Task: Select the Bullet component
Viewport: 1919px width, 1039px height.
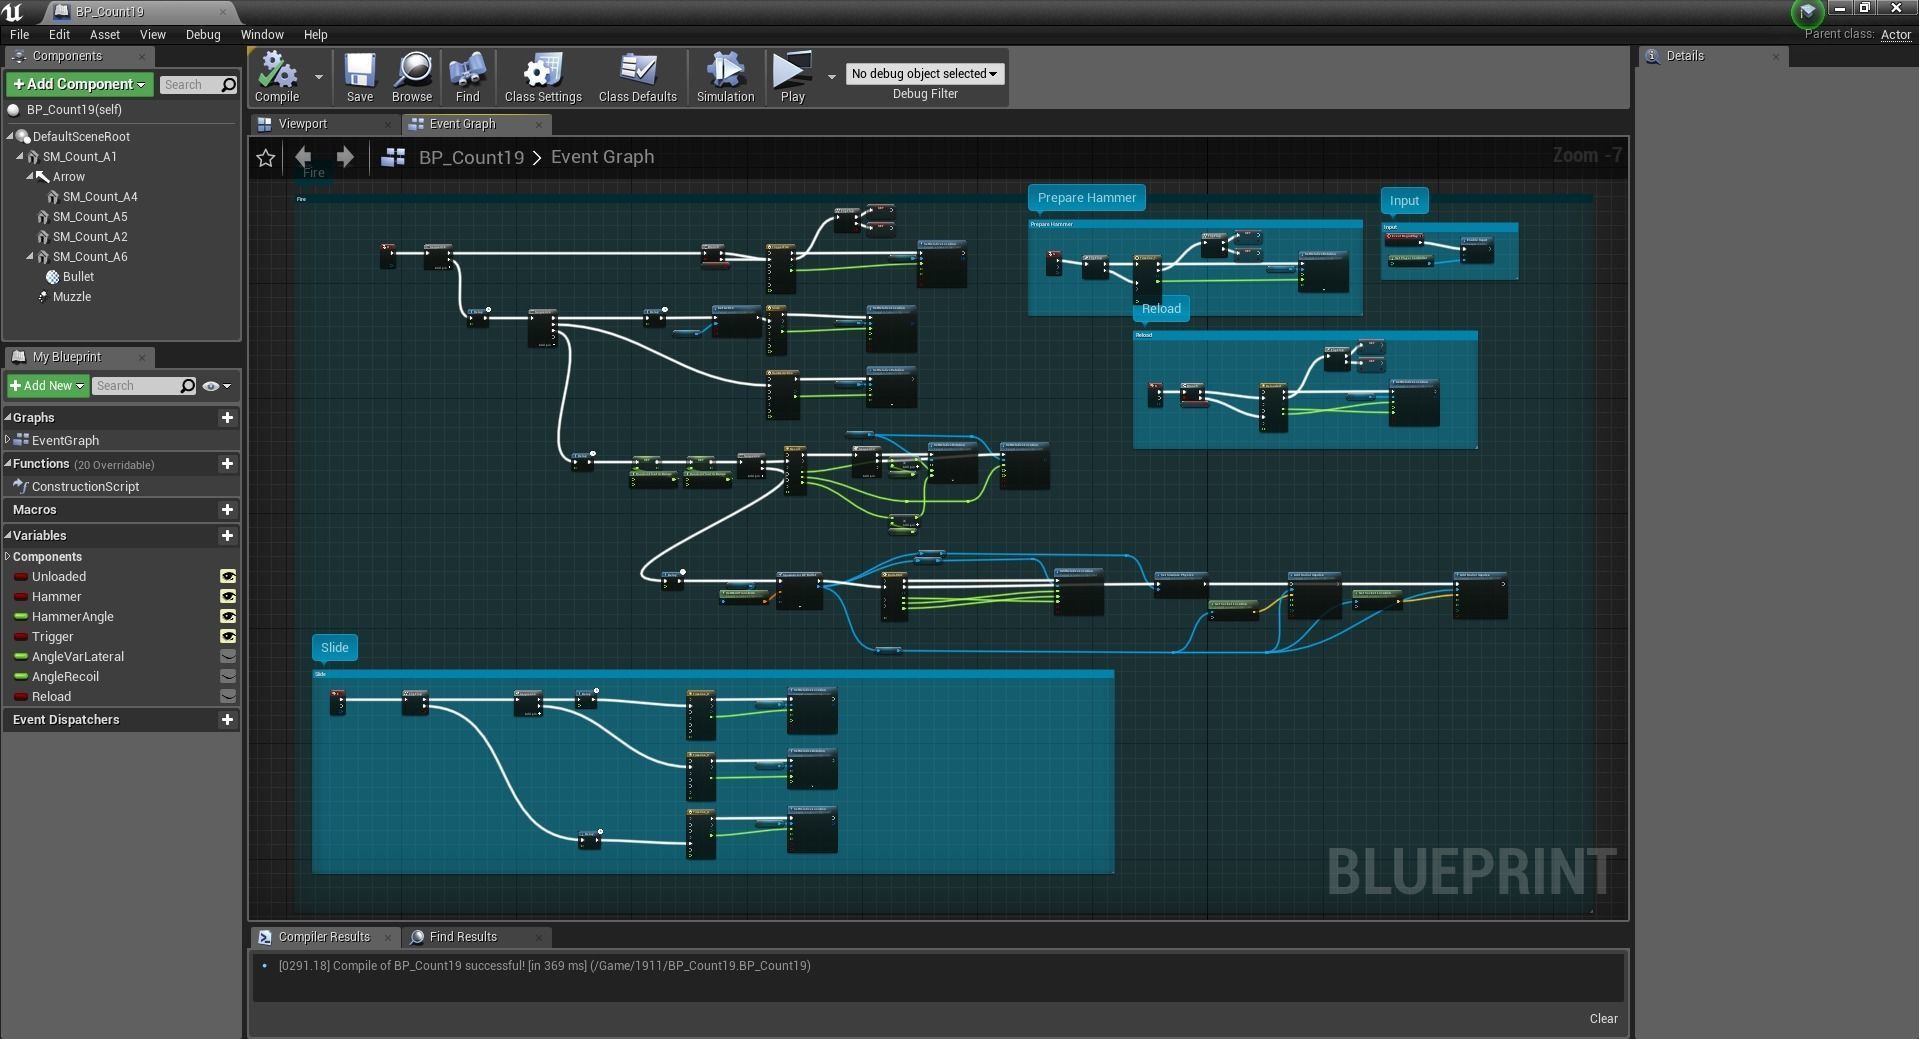Action: 78,277
